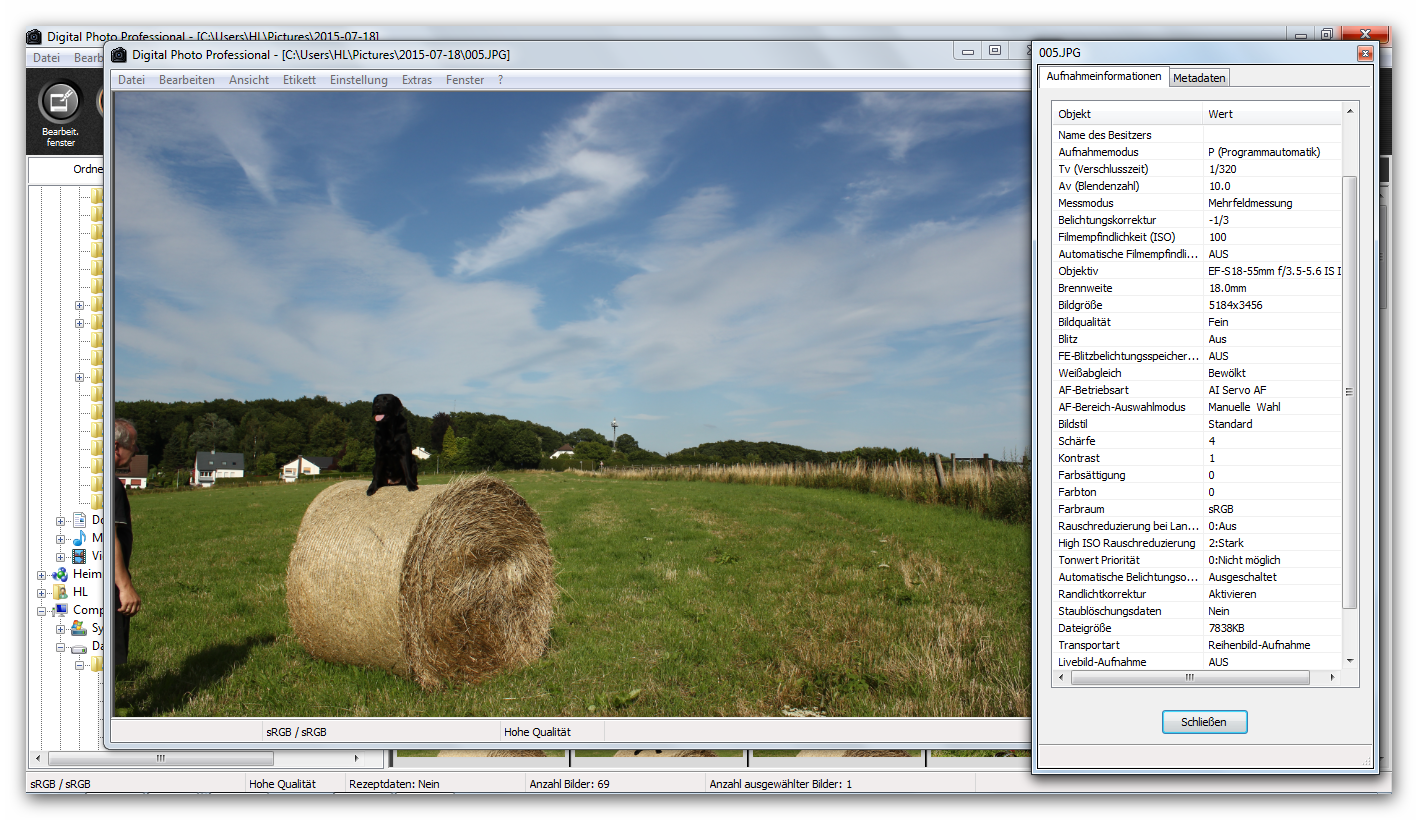Select the Farbraum row
This screenshot has height=820, width=1418.
1196,509
